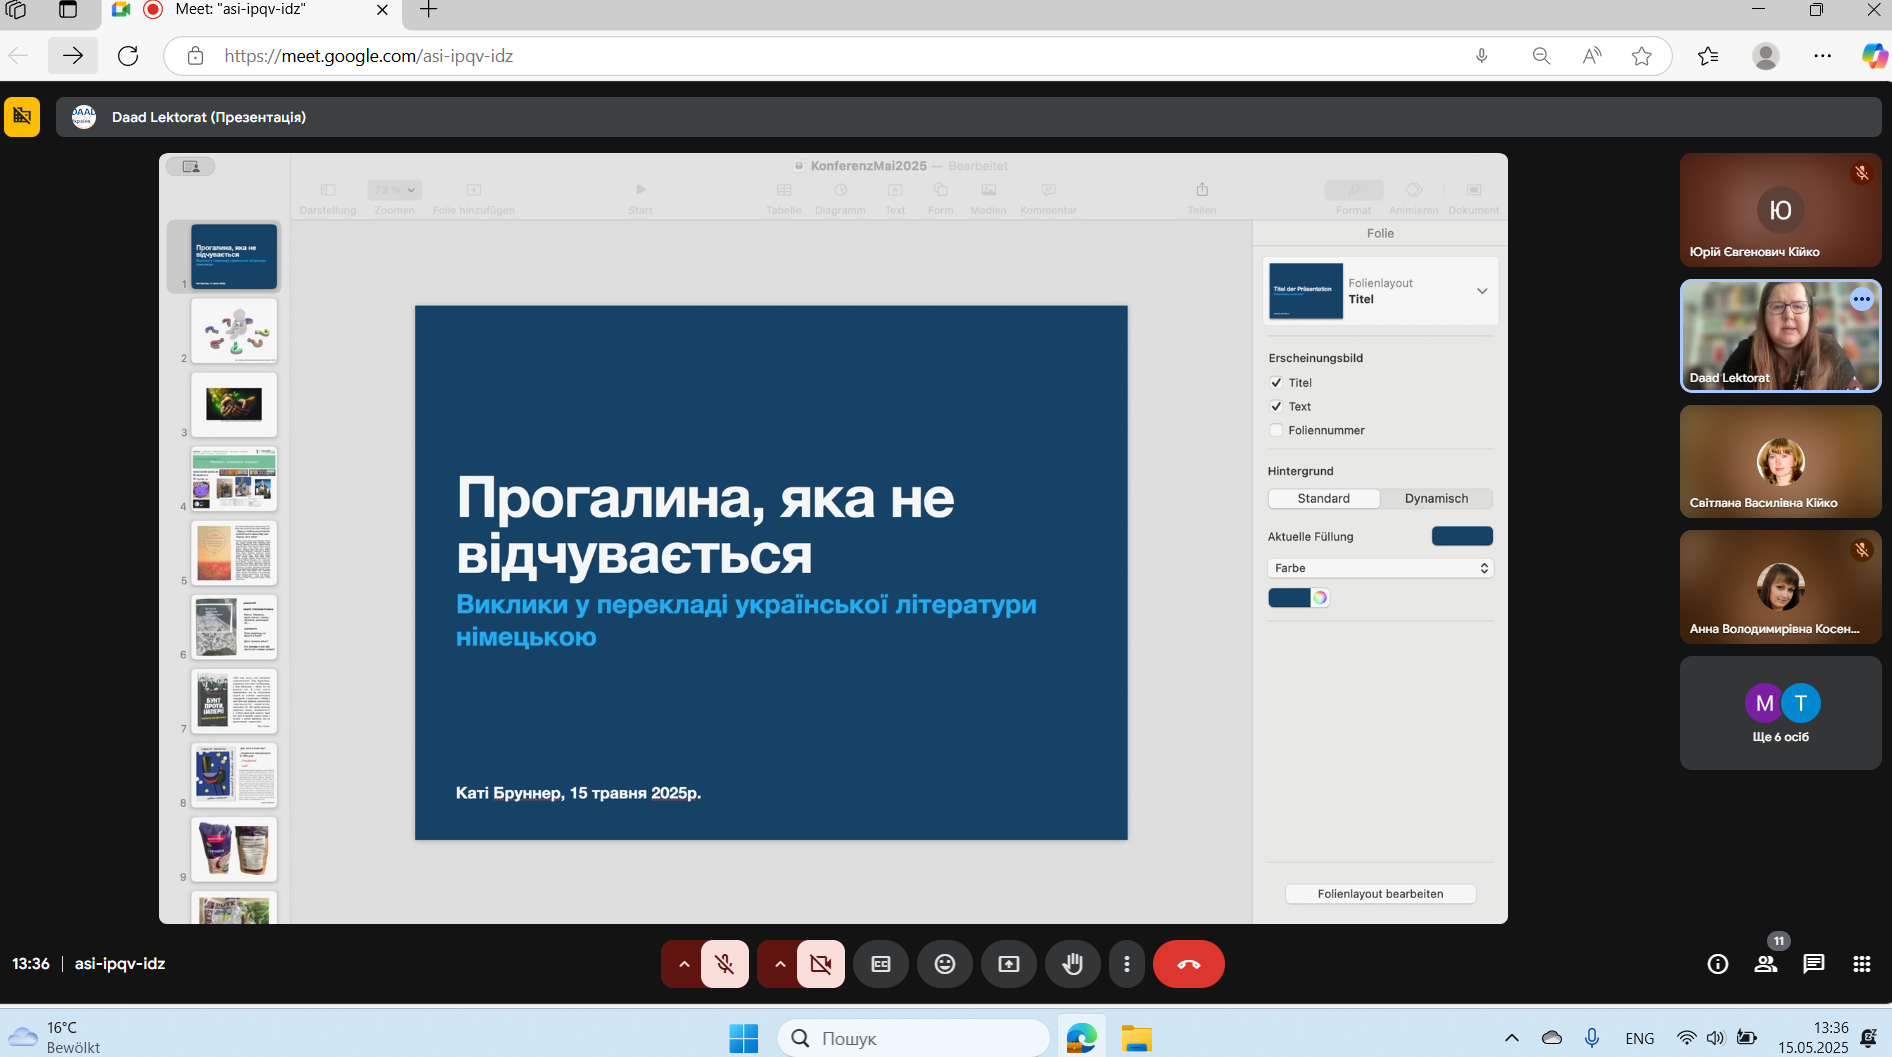
Task: Click the Folienlayout bearbeiten button
Action: tap(1380, 894)
